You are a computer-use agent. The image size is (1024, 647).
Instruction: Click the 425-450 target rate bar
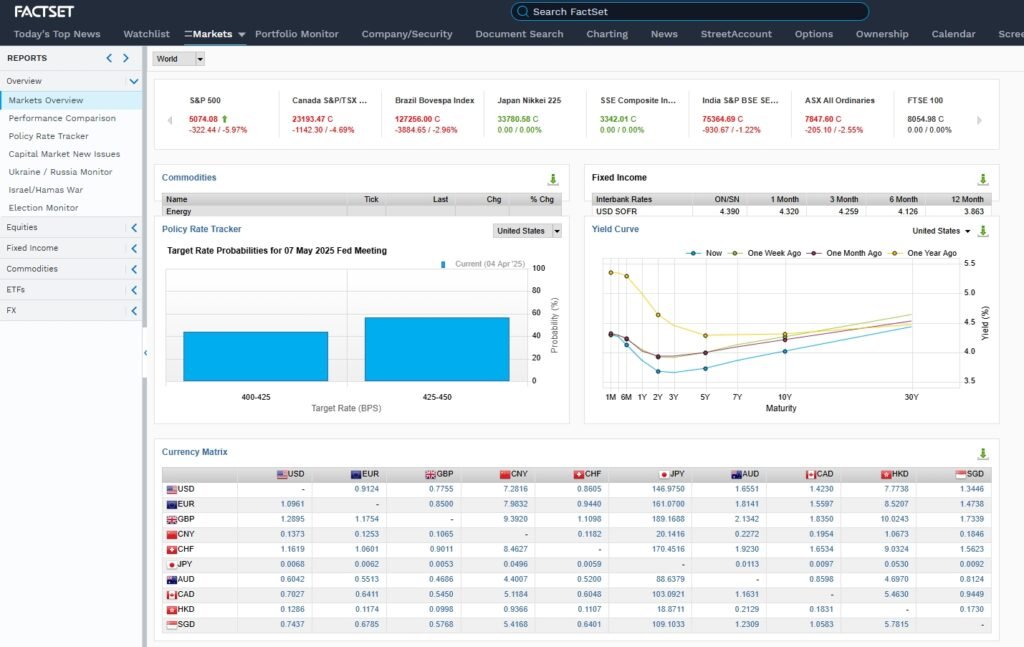[436, 349]
